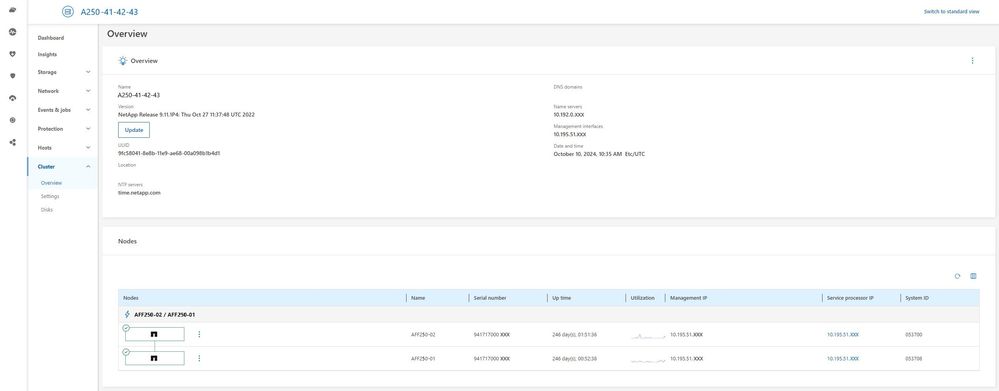This screenshot has width=999, height=391.
Task: Refresh the Nodes table
Action: (x=957, y=276)
